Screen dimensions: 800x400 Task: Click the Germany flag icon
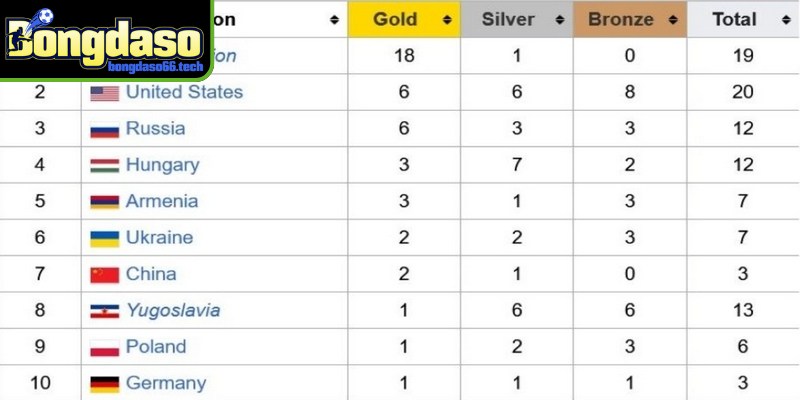(104, 384)
